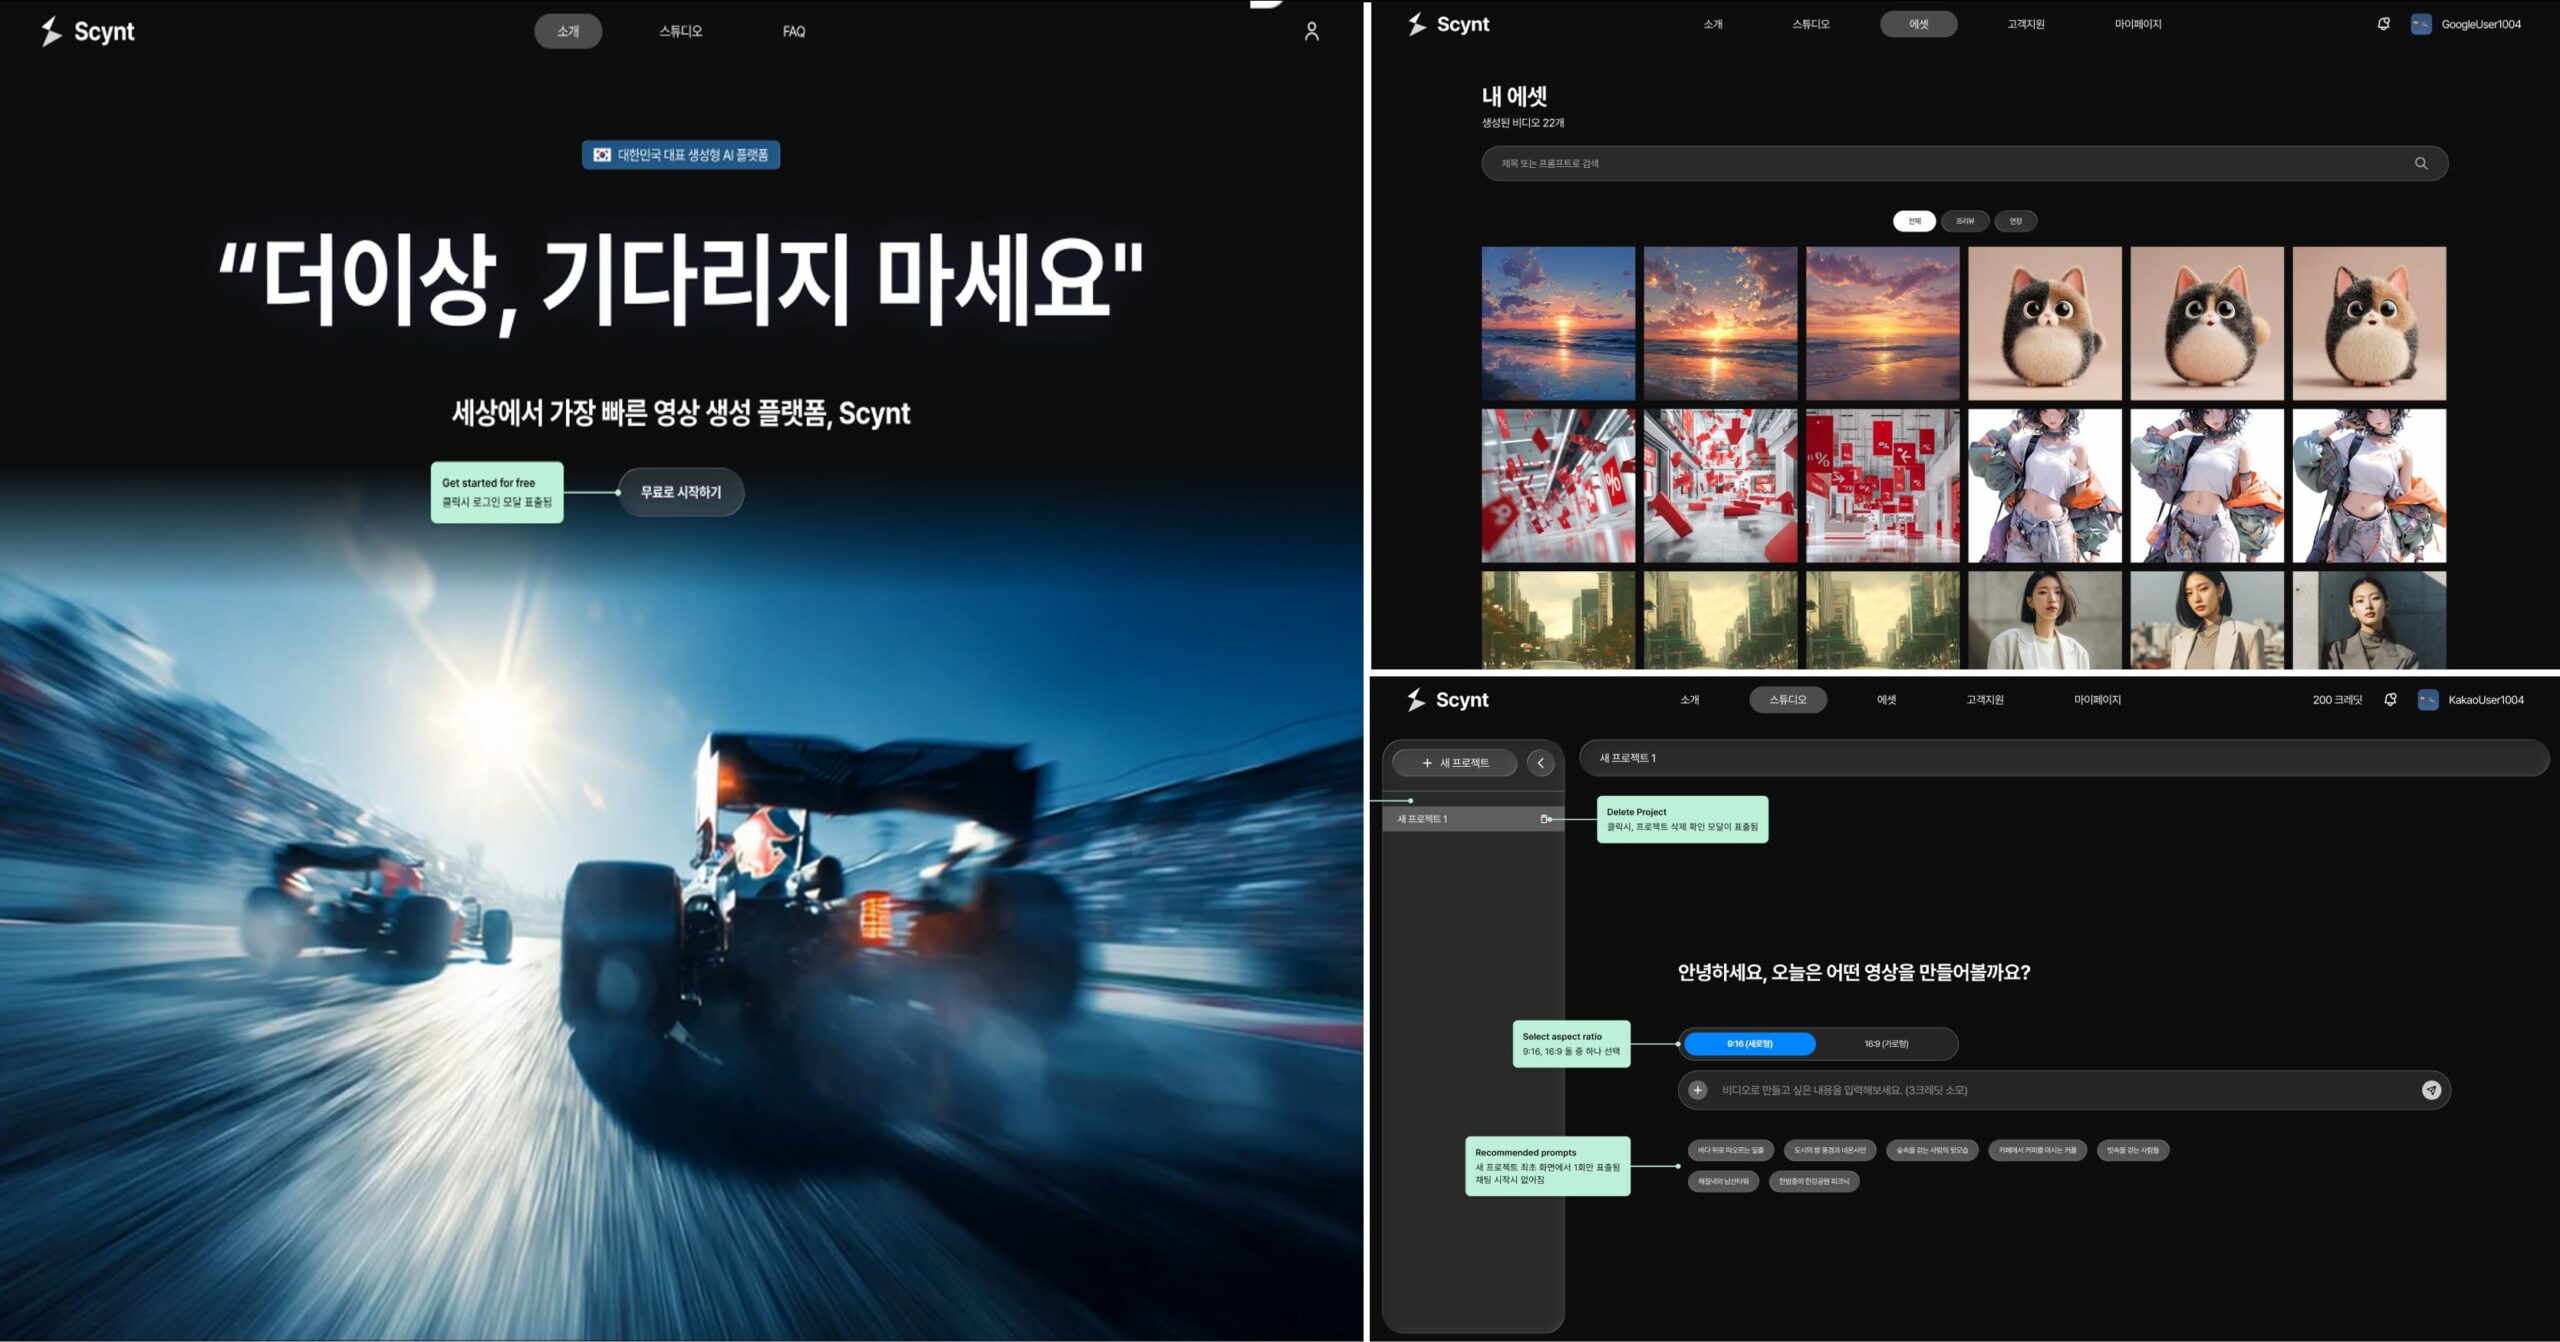
Task: Select the 9:16 (세로형) aspect ratio
Action: [x=1749, y=1044]
